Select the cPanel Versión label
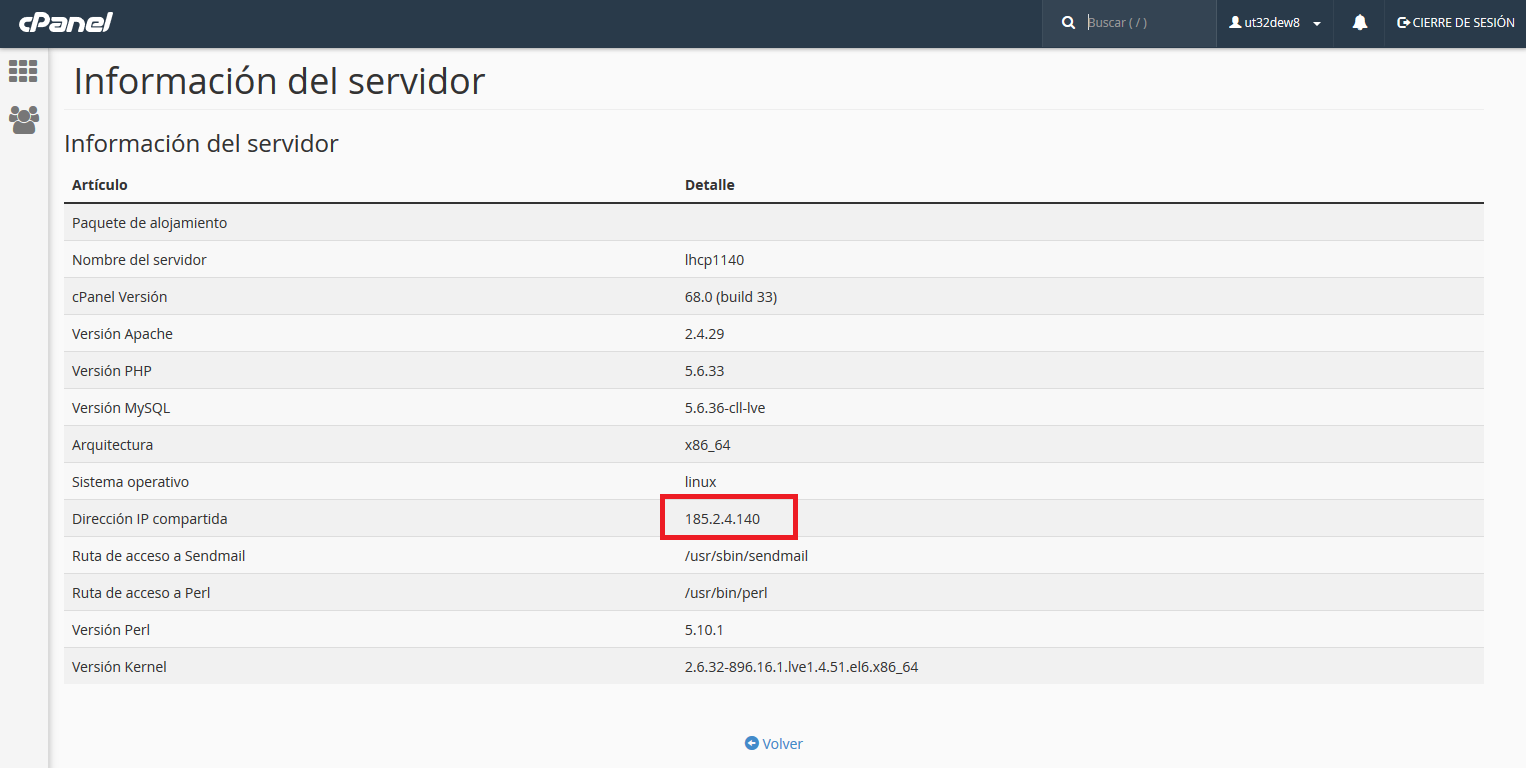Screen dimensions: 1526x768 tap(120, 297)
